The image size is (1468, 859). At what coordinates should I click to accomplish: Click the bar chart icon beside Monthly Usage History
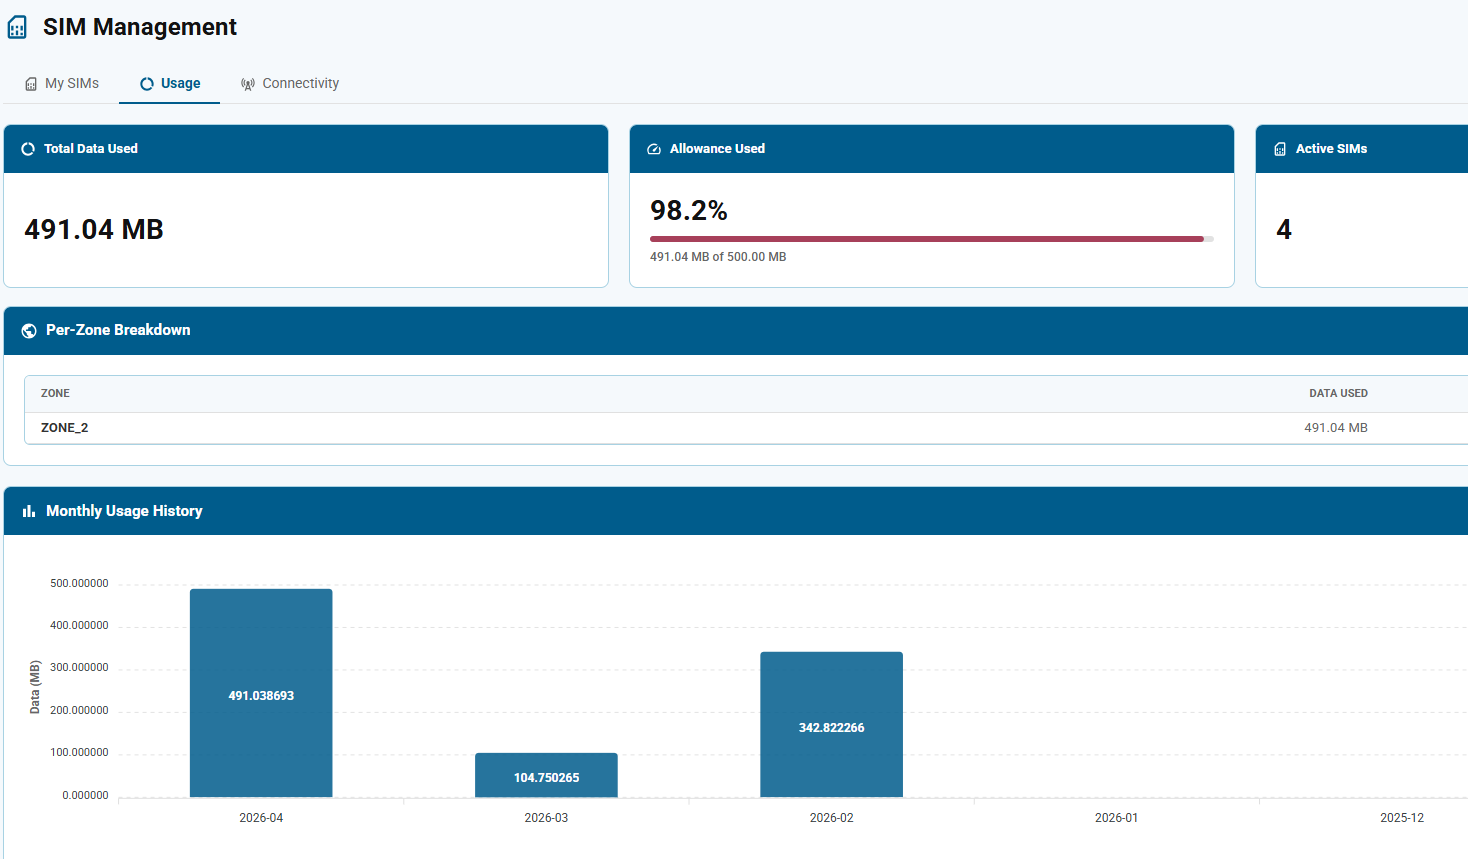tap(27, 510)
